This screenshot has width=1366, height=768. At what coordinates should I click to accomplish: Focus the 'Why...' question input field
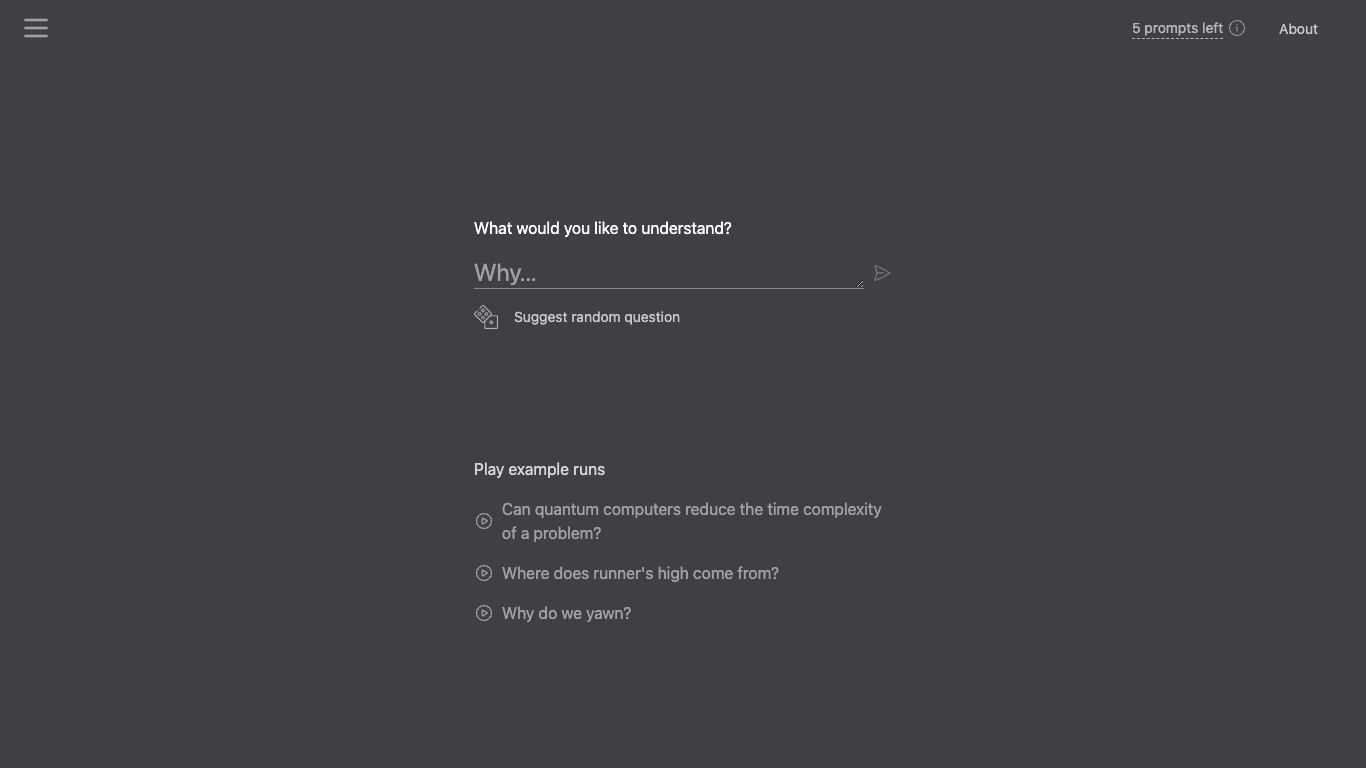(x=668, y=273)
